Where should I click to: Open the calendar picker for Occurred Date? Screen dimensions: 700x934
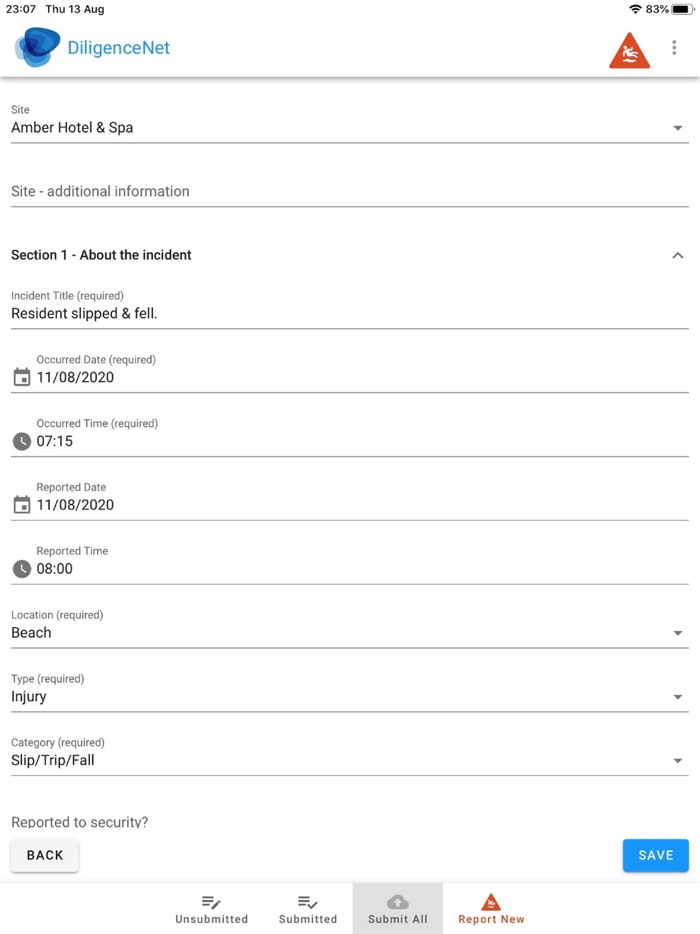tap(21, 377)
